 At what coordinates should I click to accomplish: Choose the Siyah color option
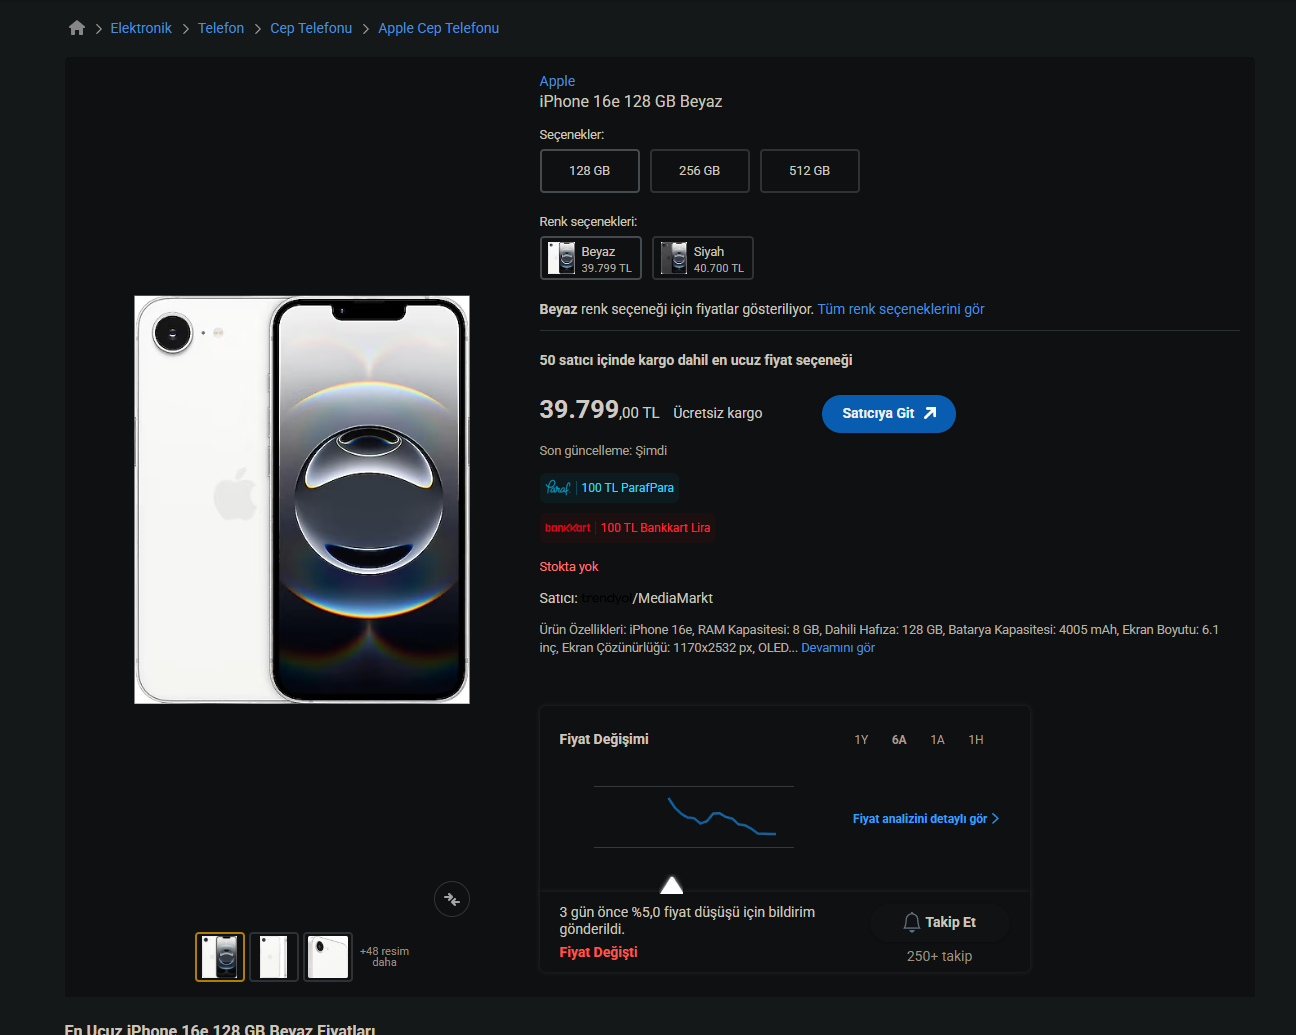703,258
